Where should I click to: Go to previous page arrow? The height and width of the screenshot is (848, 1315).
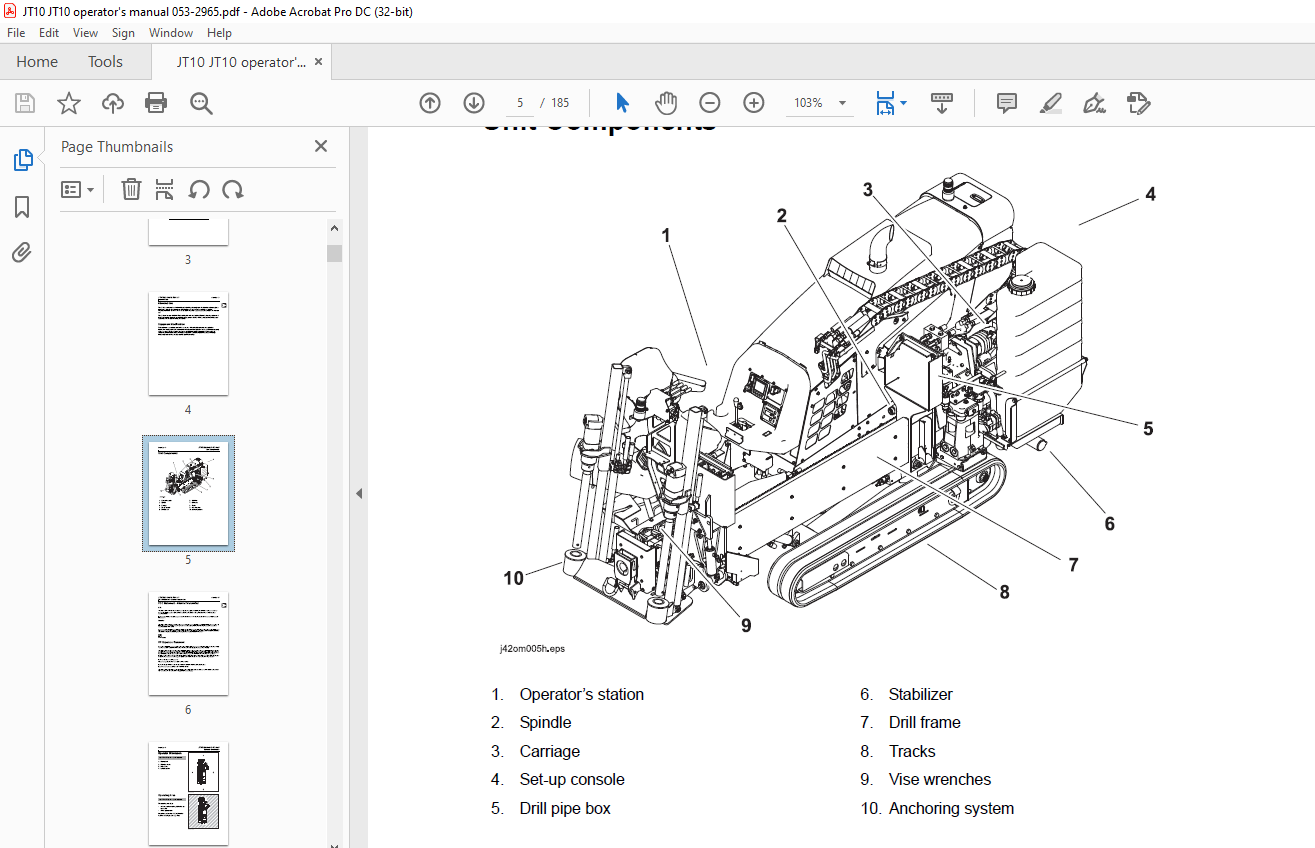[x=430, y=103]
